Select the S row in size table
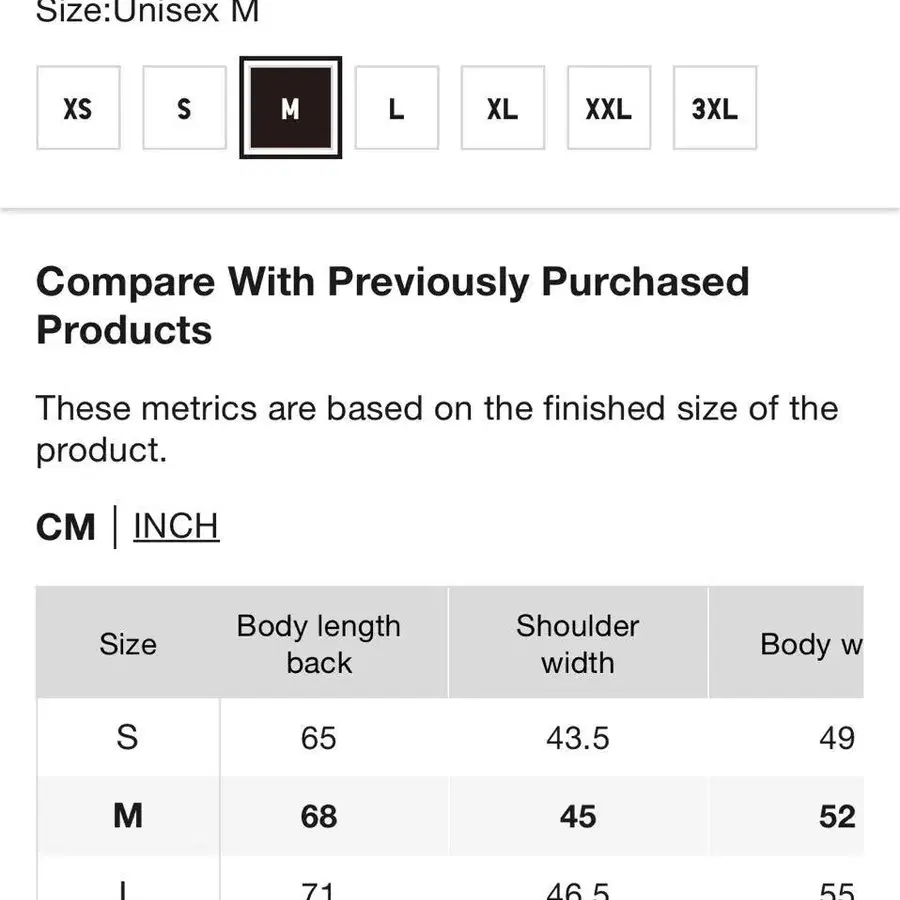Image resolution: width=900 pixels, height=900 pixels. coord(450,738)
